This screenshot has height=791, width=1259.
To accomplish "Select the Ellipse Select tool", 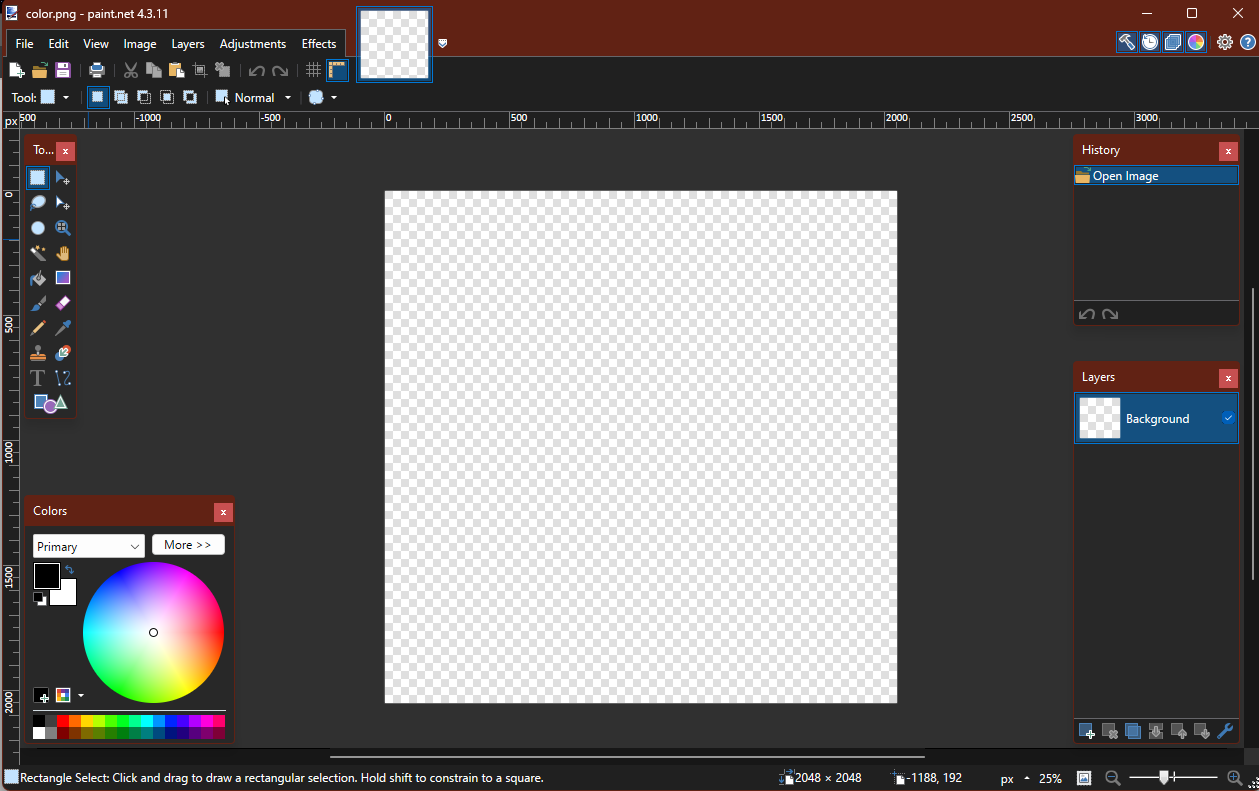I will [38, 228].
